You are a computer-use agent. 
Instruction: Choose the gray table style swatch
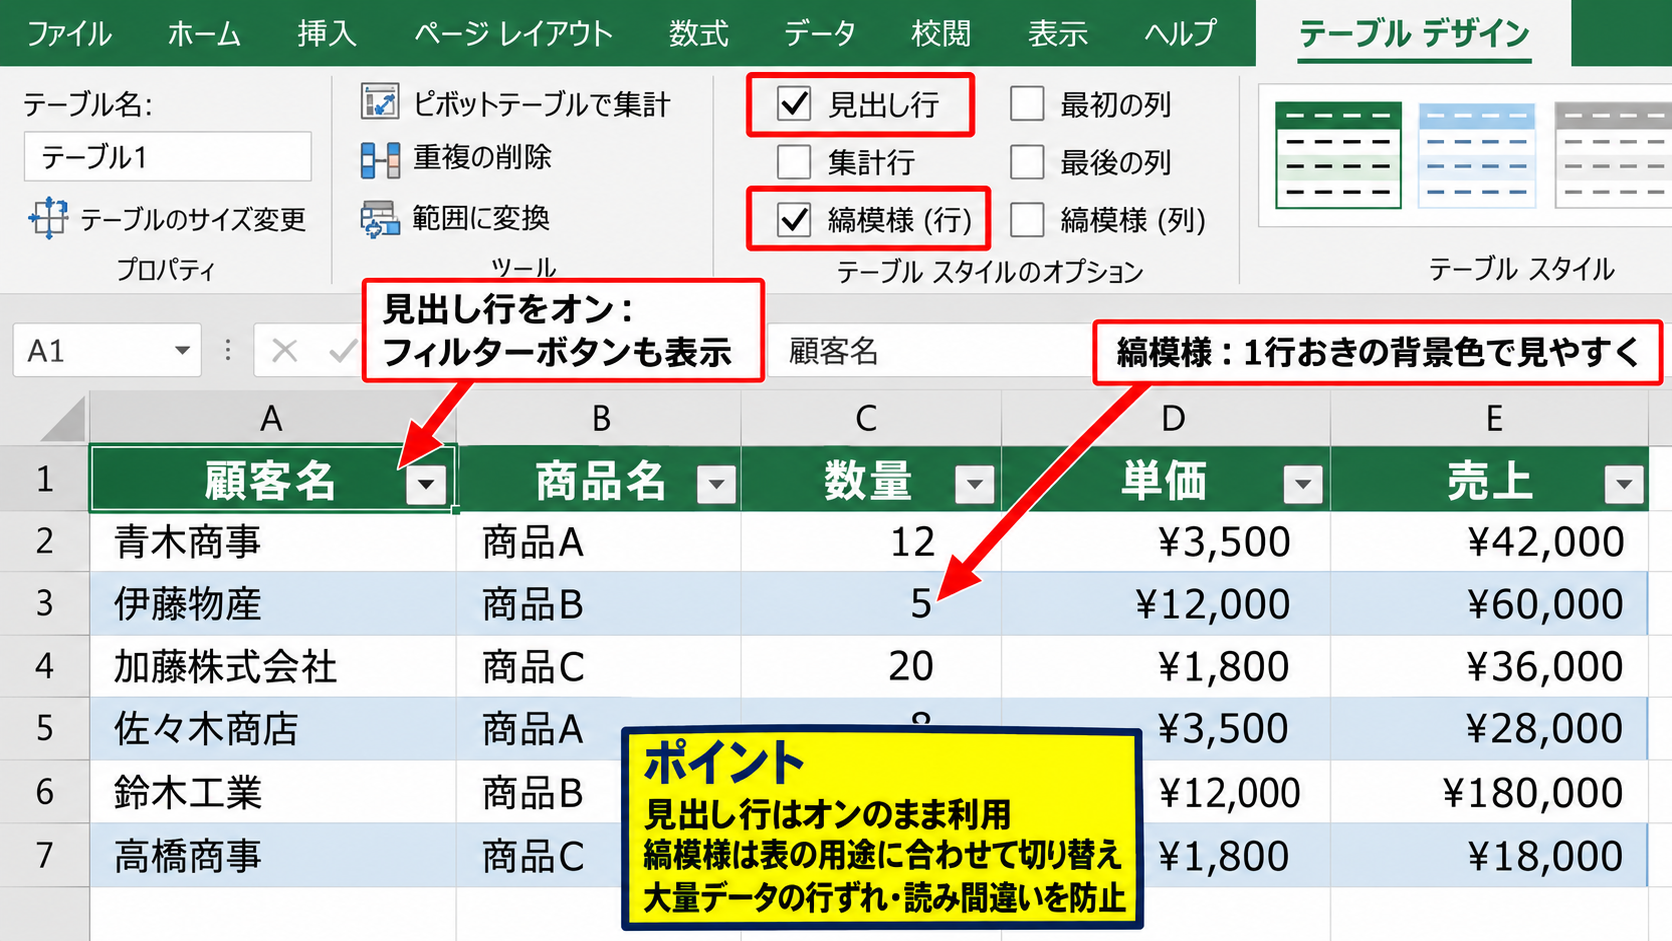(x=1612, y=155)
